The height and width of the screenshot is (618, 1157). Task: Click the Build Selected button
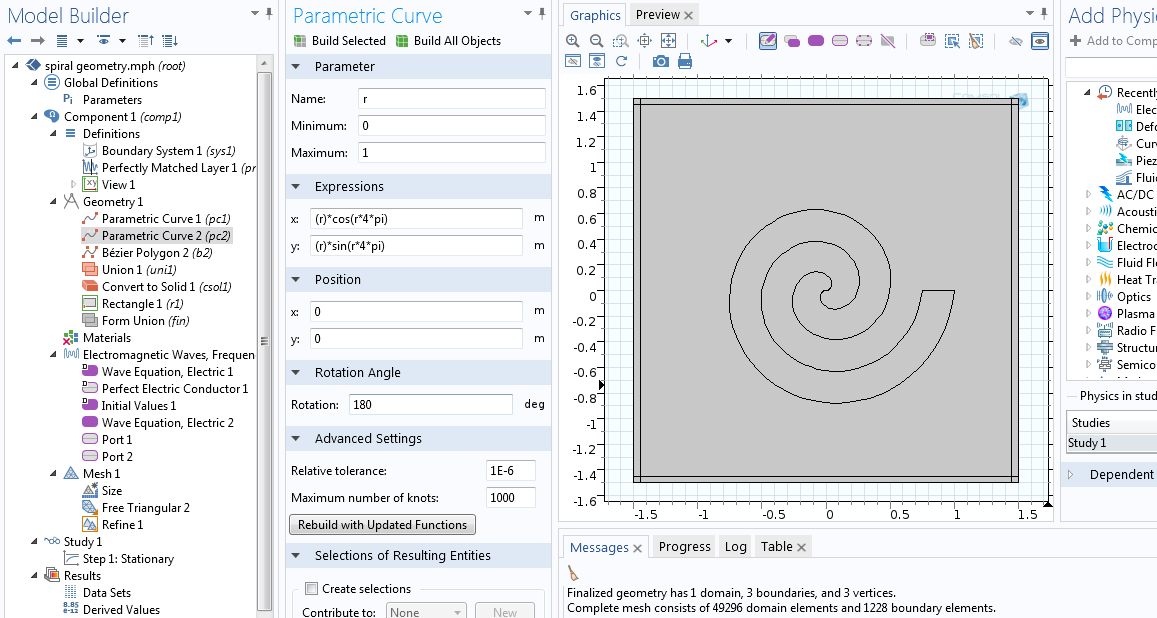[x=340, y=41]
